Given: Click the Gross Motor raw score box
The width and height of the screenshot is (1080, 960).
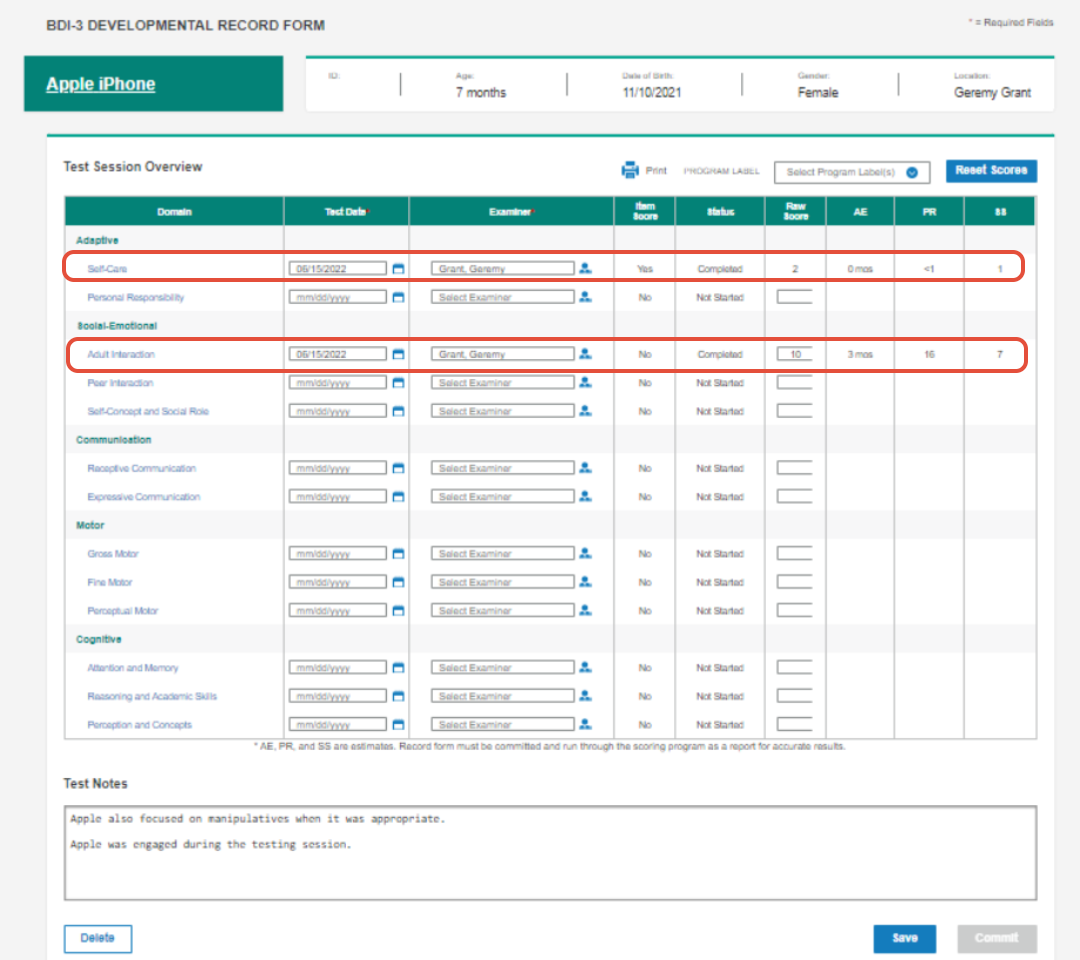Looking at the screenshot, I should point(795,553).
